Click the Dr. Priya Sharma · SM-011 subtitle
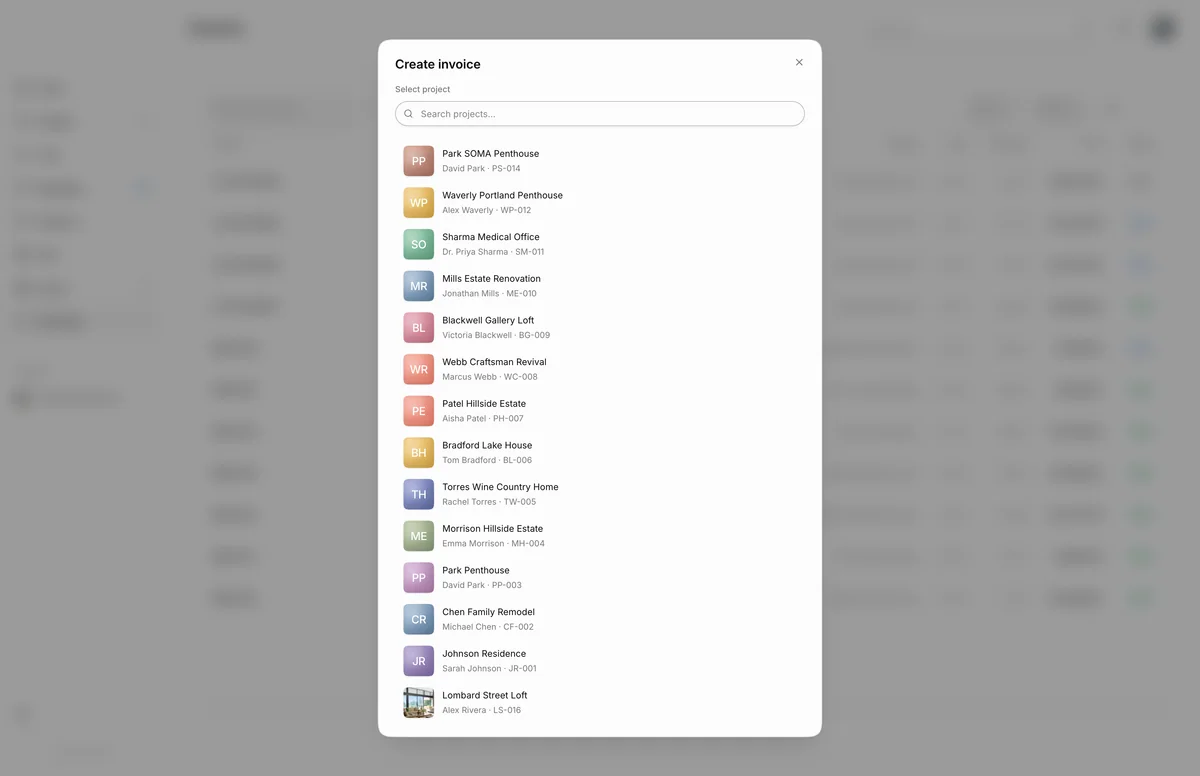This screenshot has height=776, width=1200. point(494,252)
